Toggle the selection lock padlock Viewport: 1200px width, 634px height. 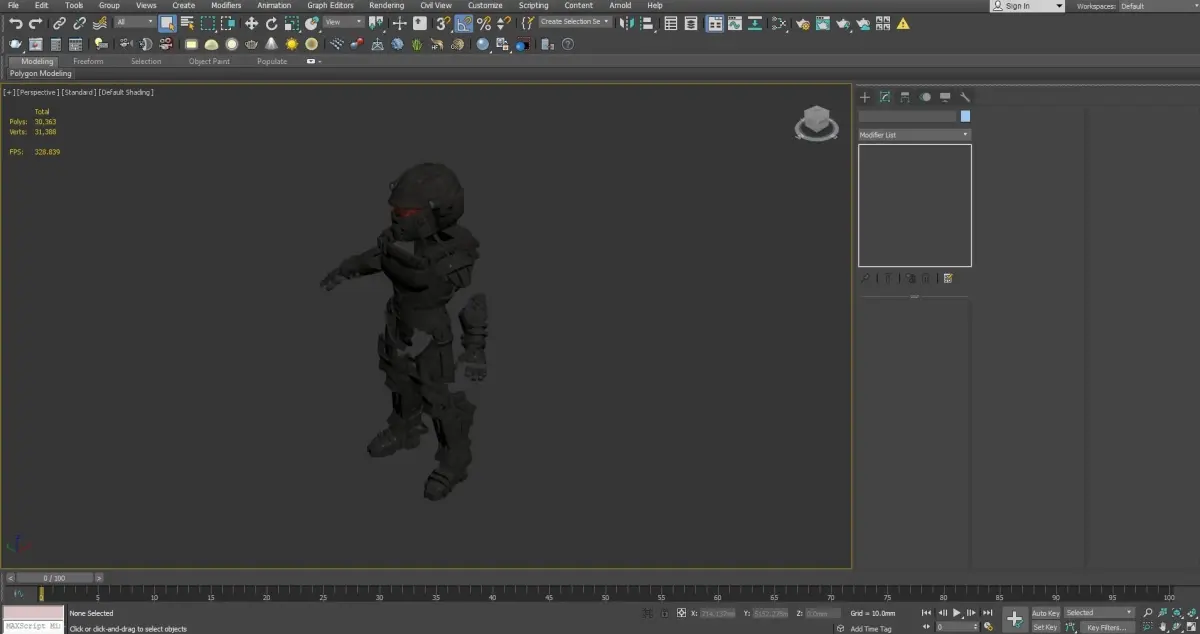(x=663, y=613)
